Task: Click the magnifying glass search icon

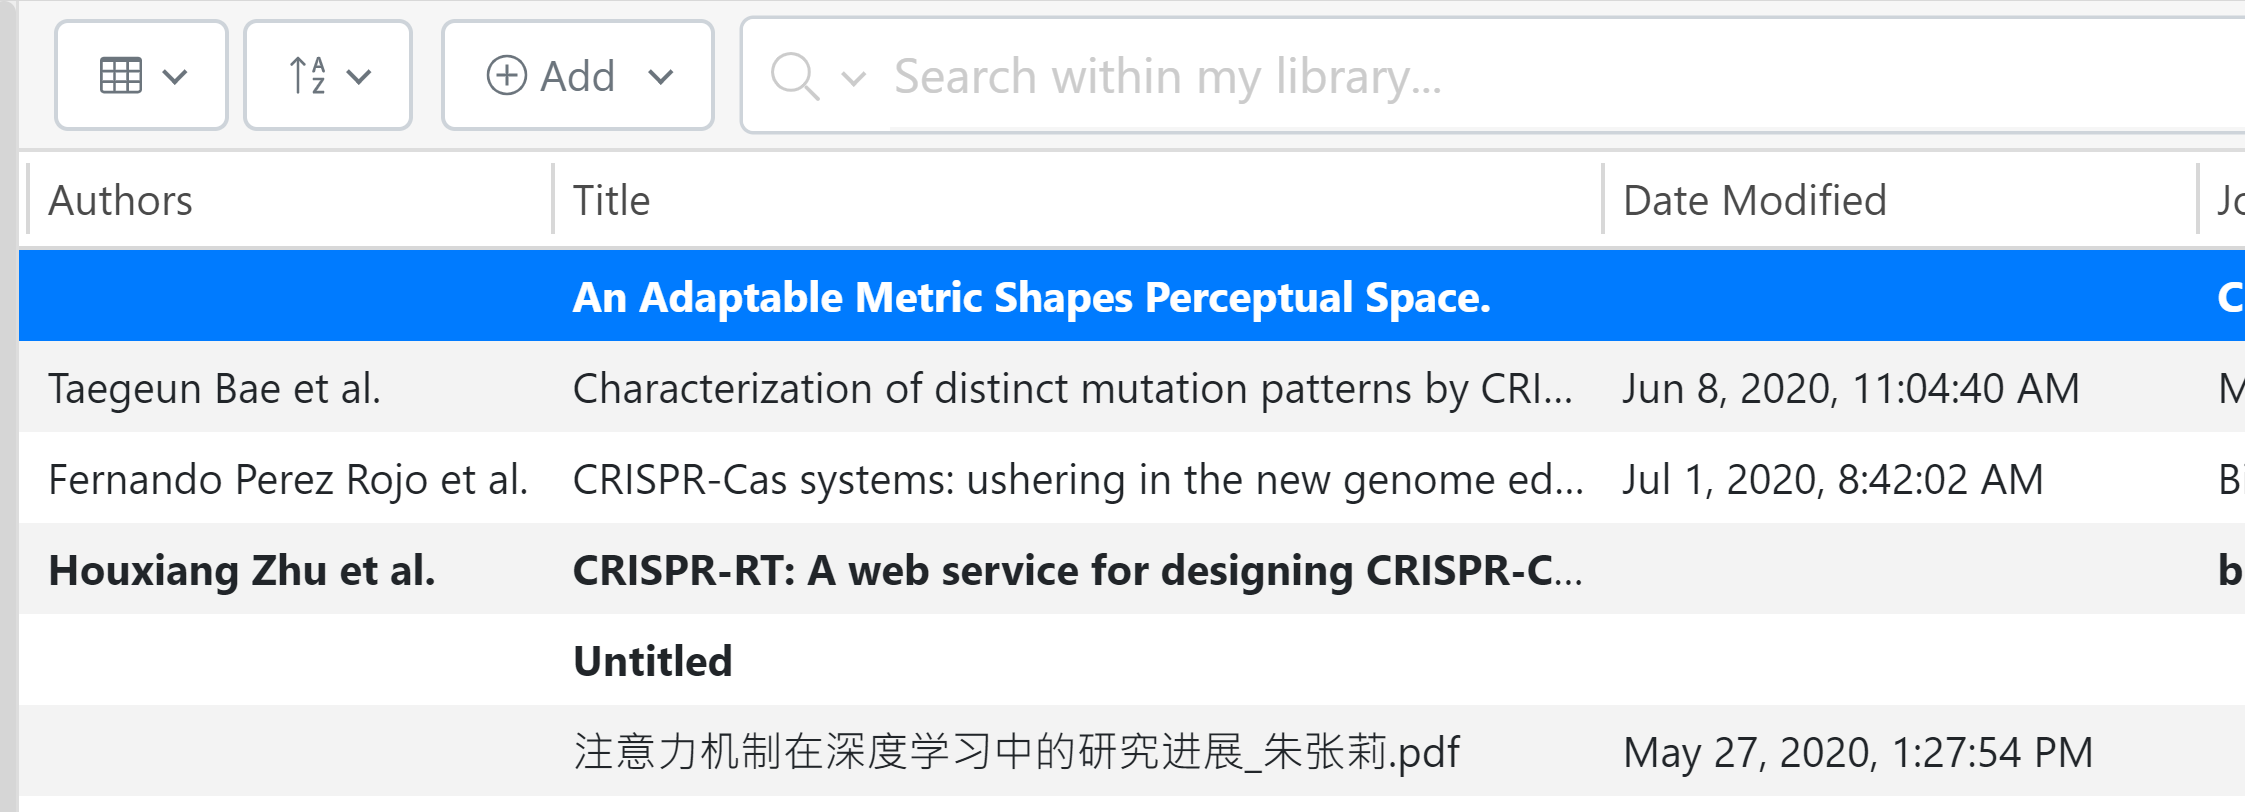Action: click(795, 76)
